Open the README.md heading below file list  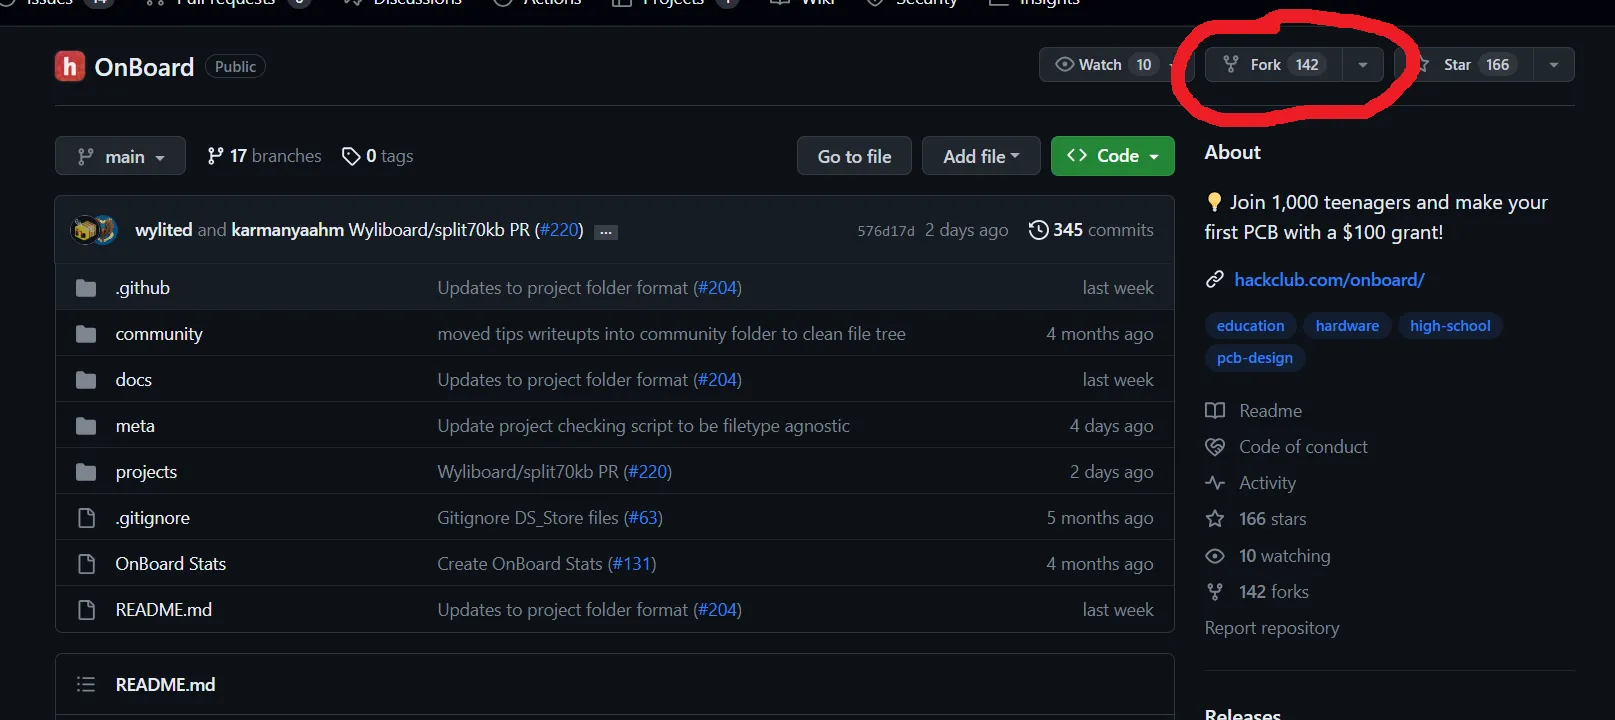(x=165, y=685)
